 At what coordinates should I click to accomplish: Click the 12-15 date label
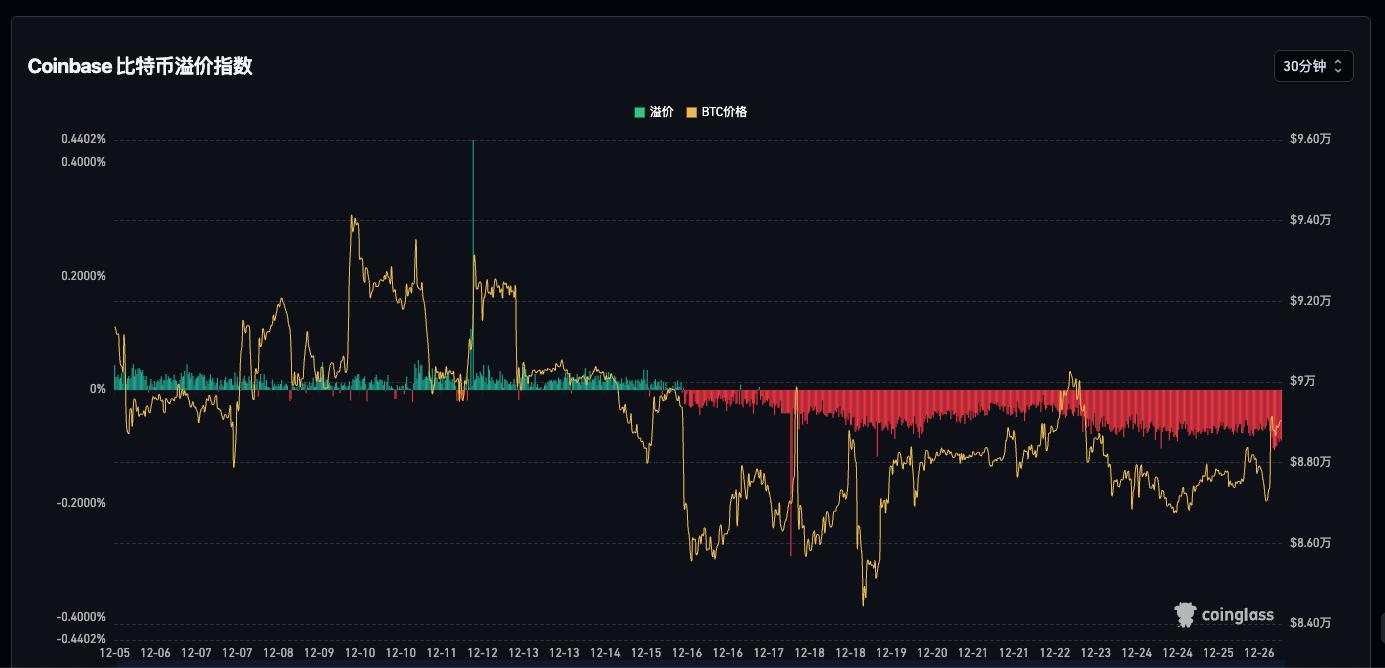[646, 653]
